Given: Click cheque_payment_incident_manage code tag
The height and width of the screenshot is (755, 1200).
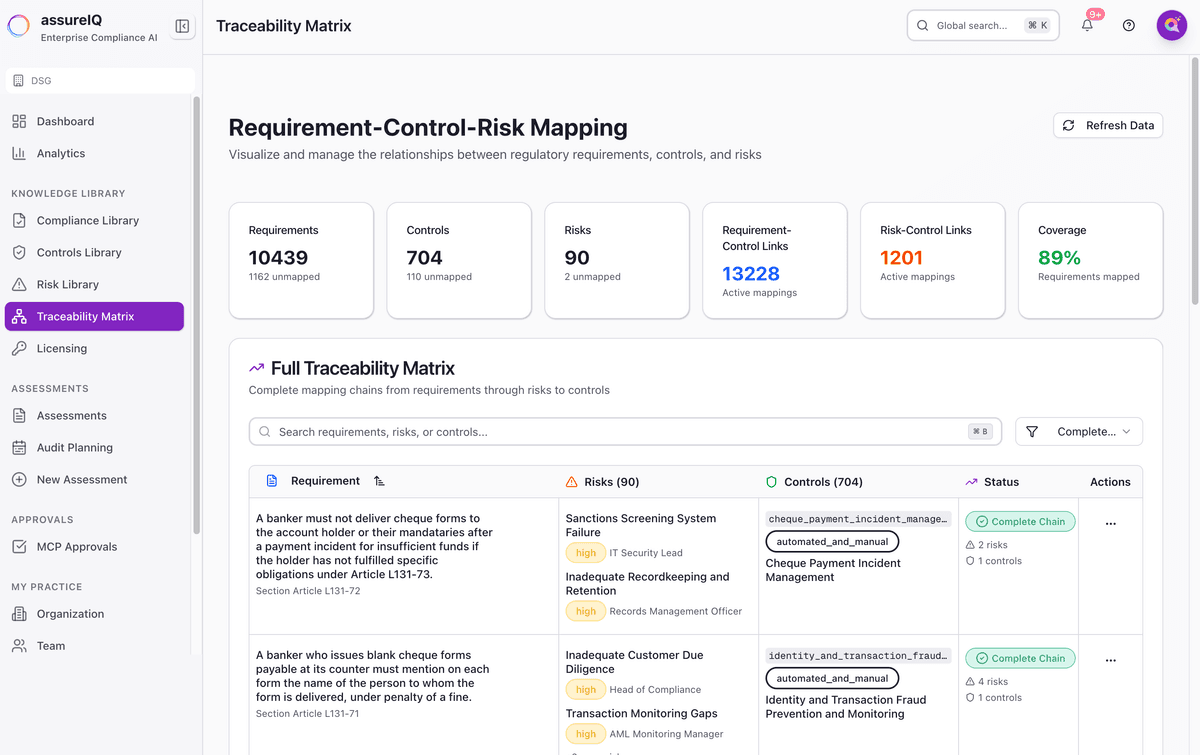Looking at the screenshot, I should coord(858,519).
